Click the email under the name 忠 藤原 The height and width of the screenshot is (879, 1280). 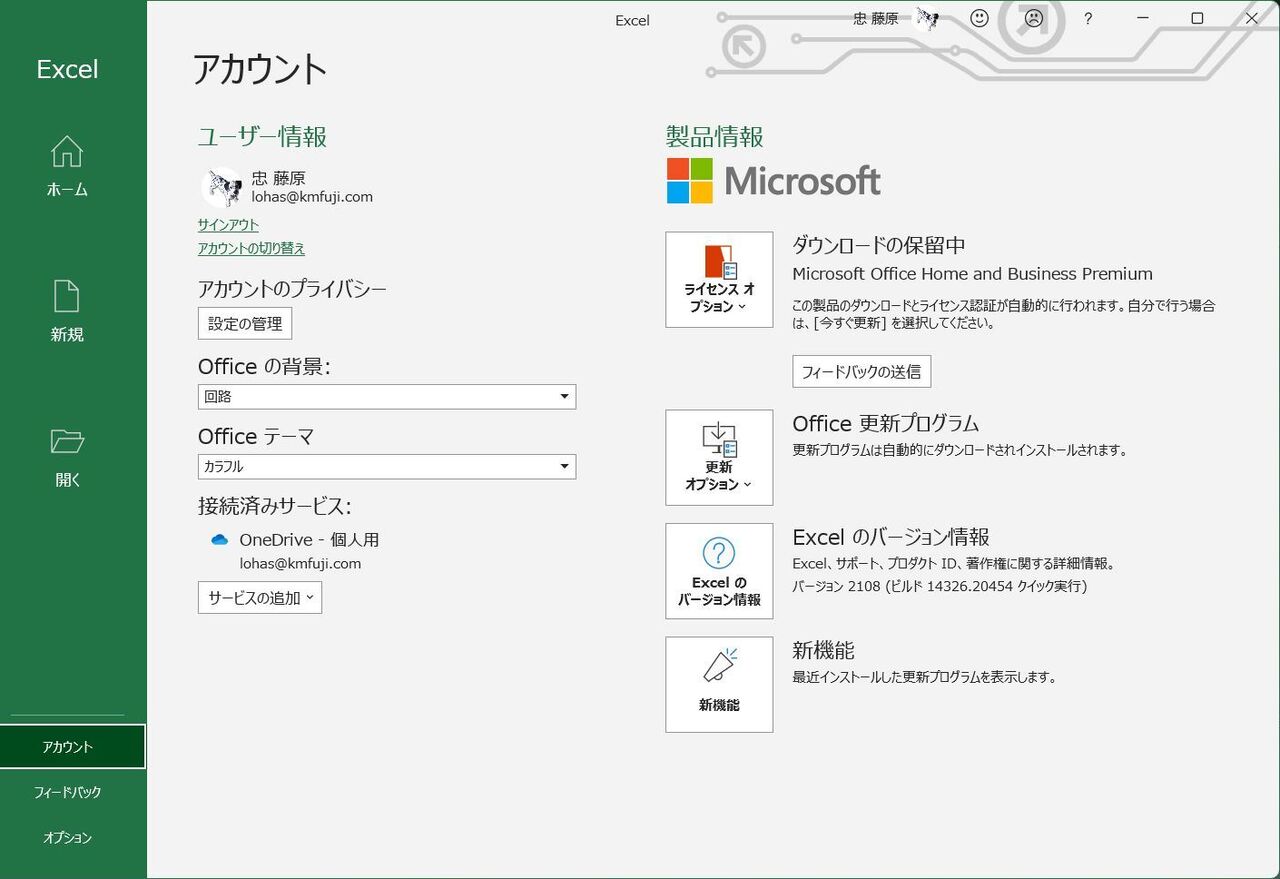(312, 197)
